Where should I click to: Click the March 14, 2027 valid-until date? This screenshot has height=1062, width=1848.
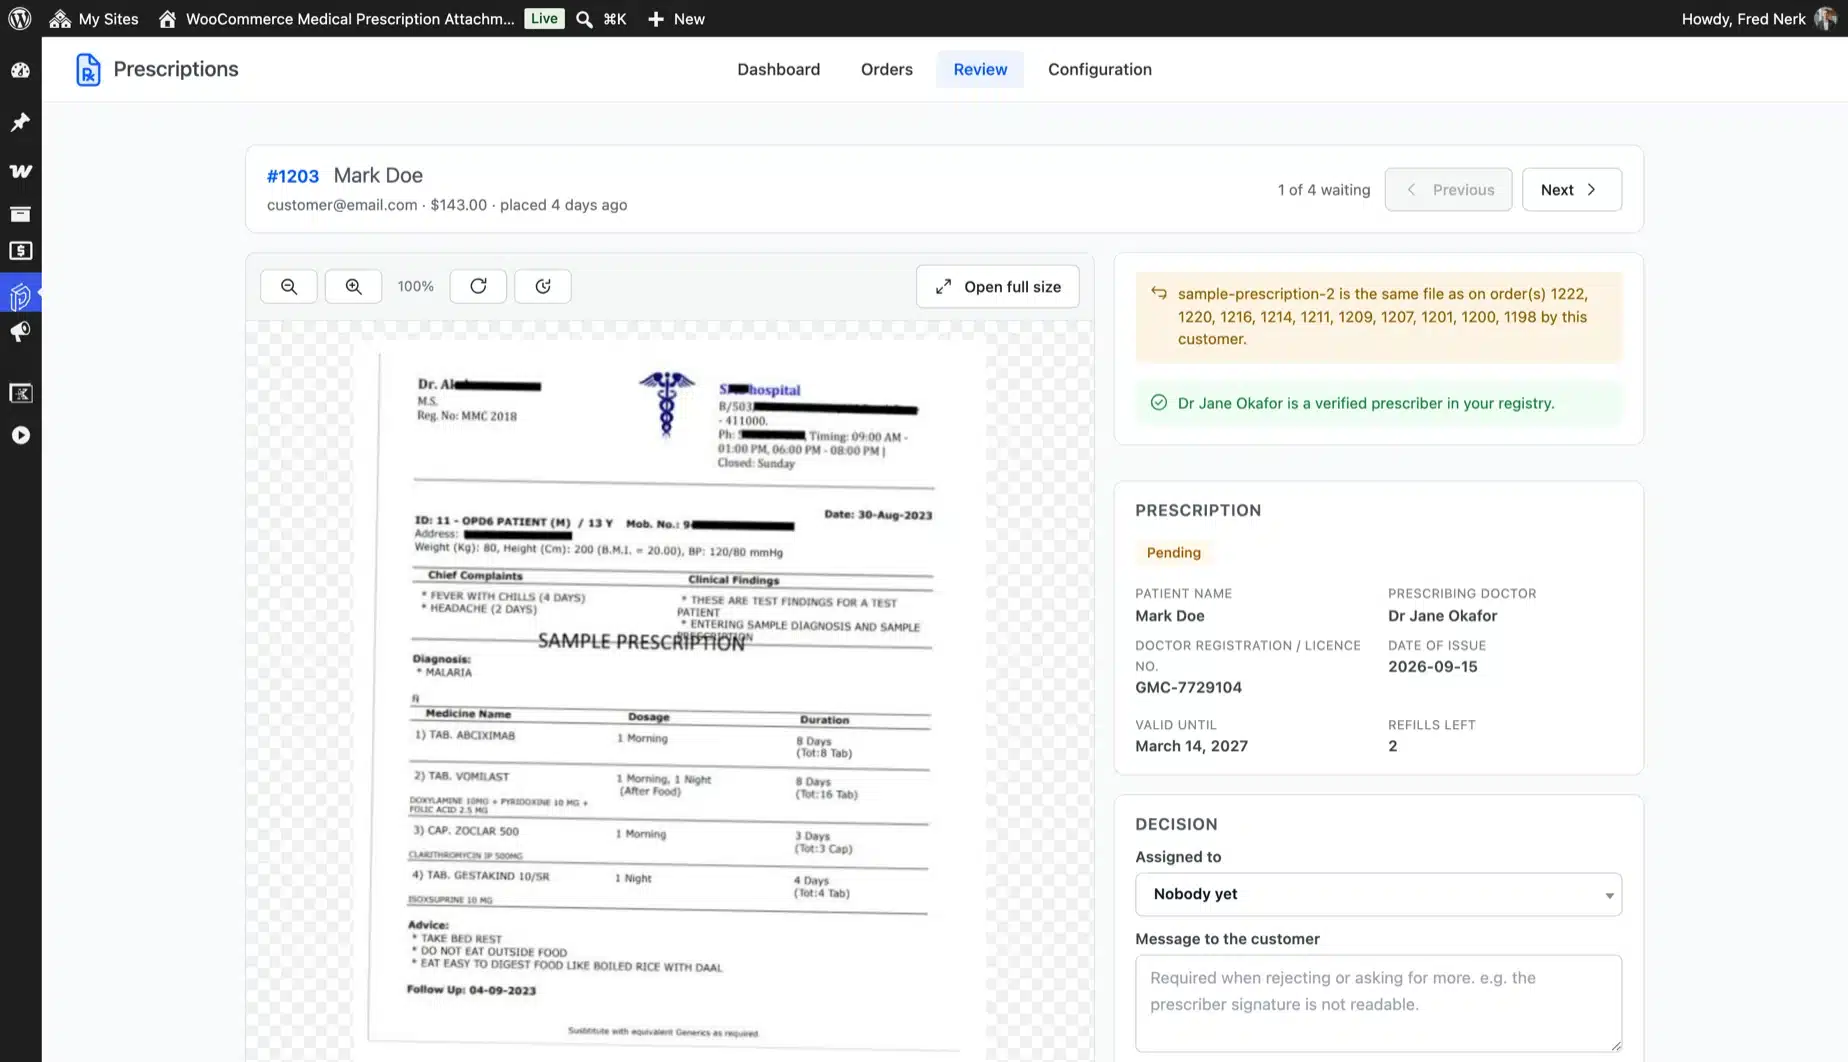click(1191, 746)
